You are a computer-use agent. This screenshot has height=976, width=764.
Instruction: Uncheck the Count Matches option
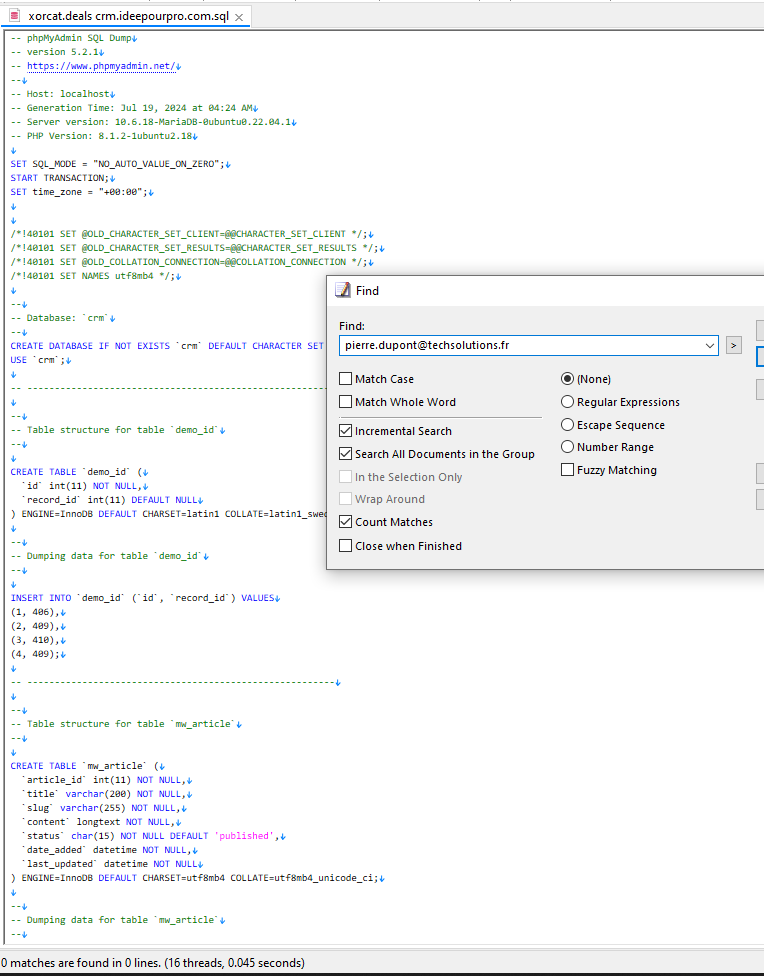346,522
